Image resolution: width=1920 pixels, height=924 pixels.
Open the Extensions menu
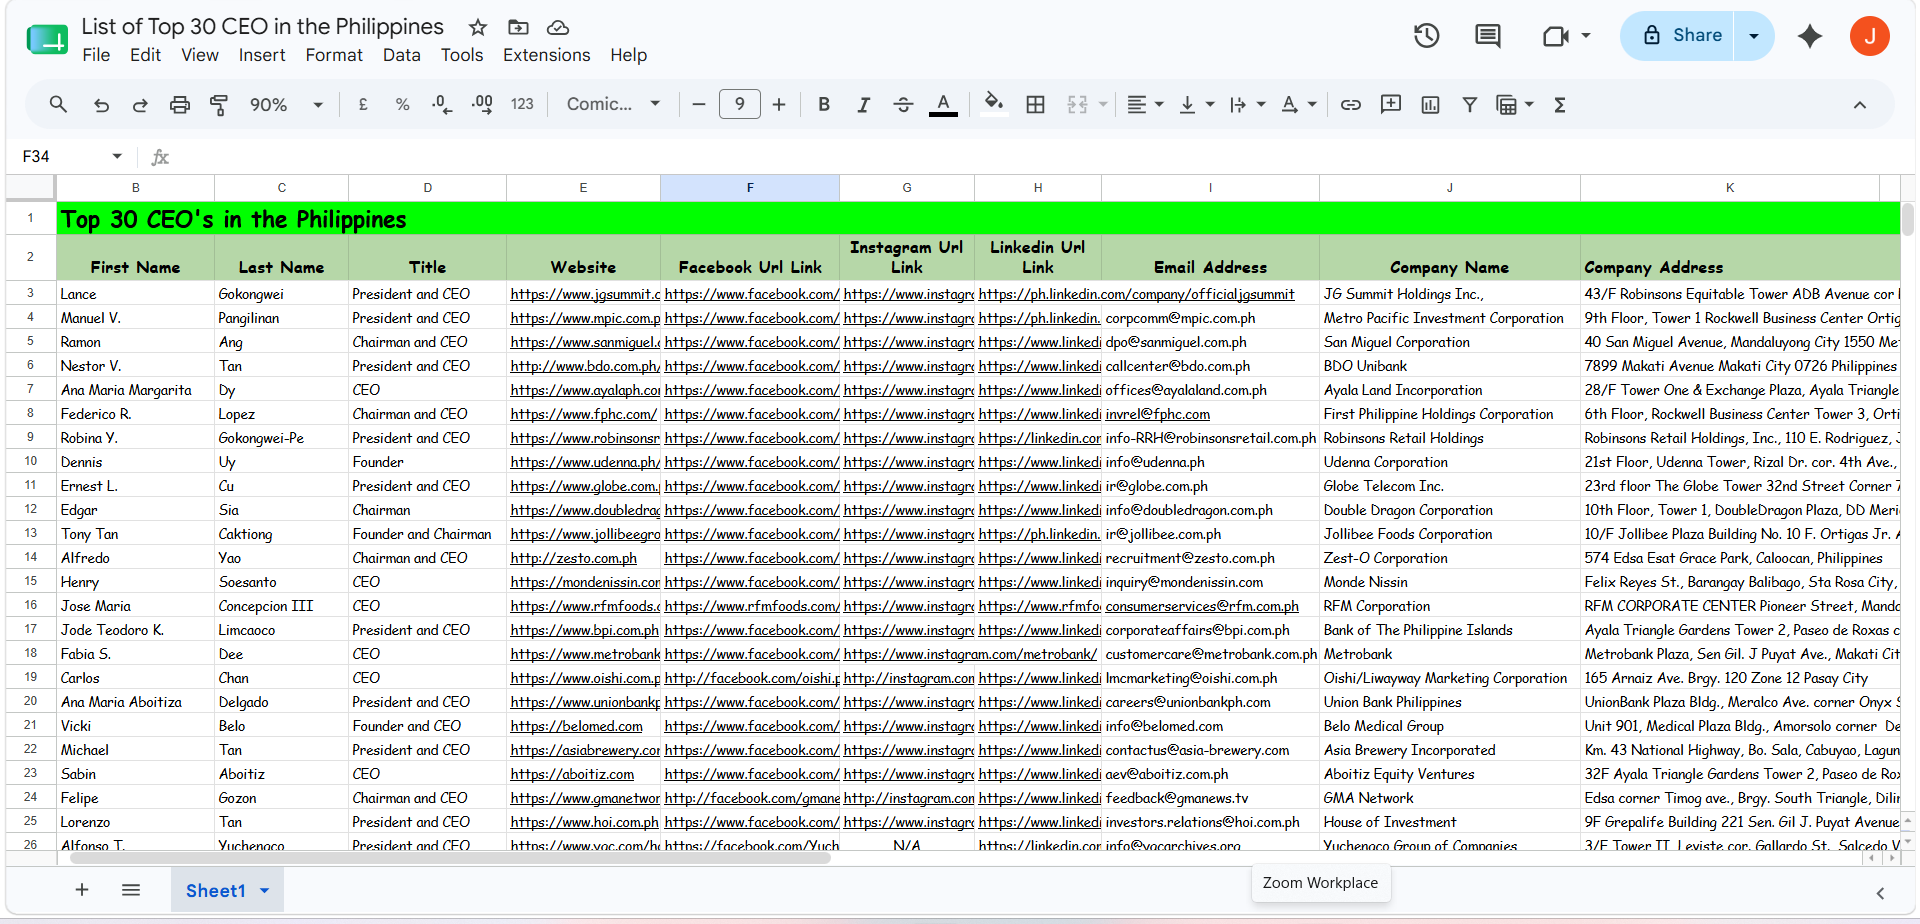(547, 55)
